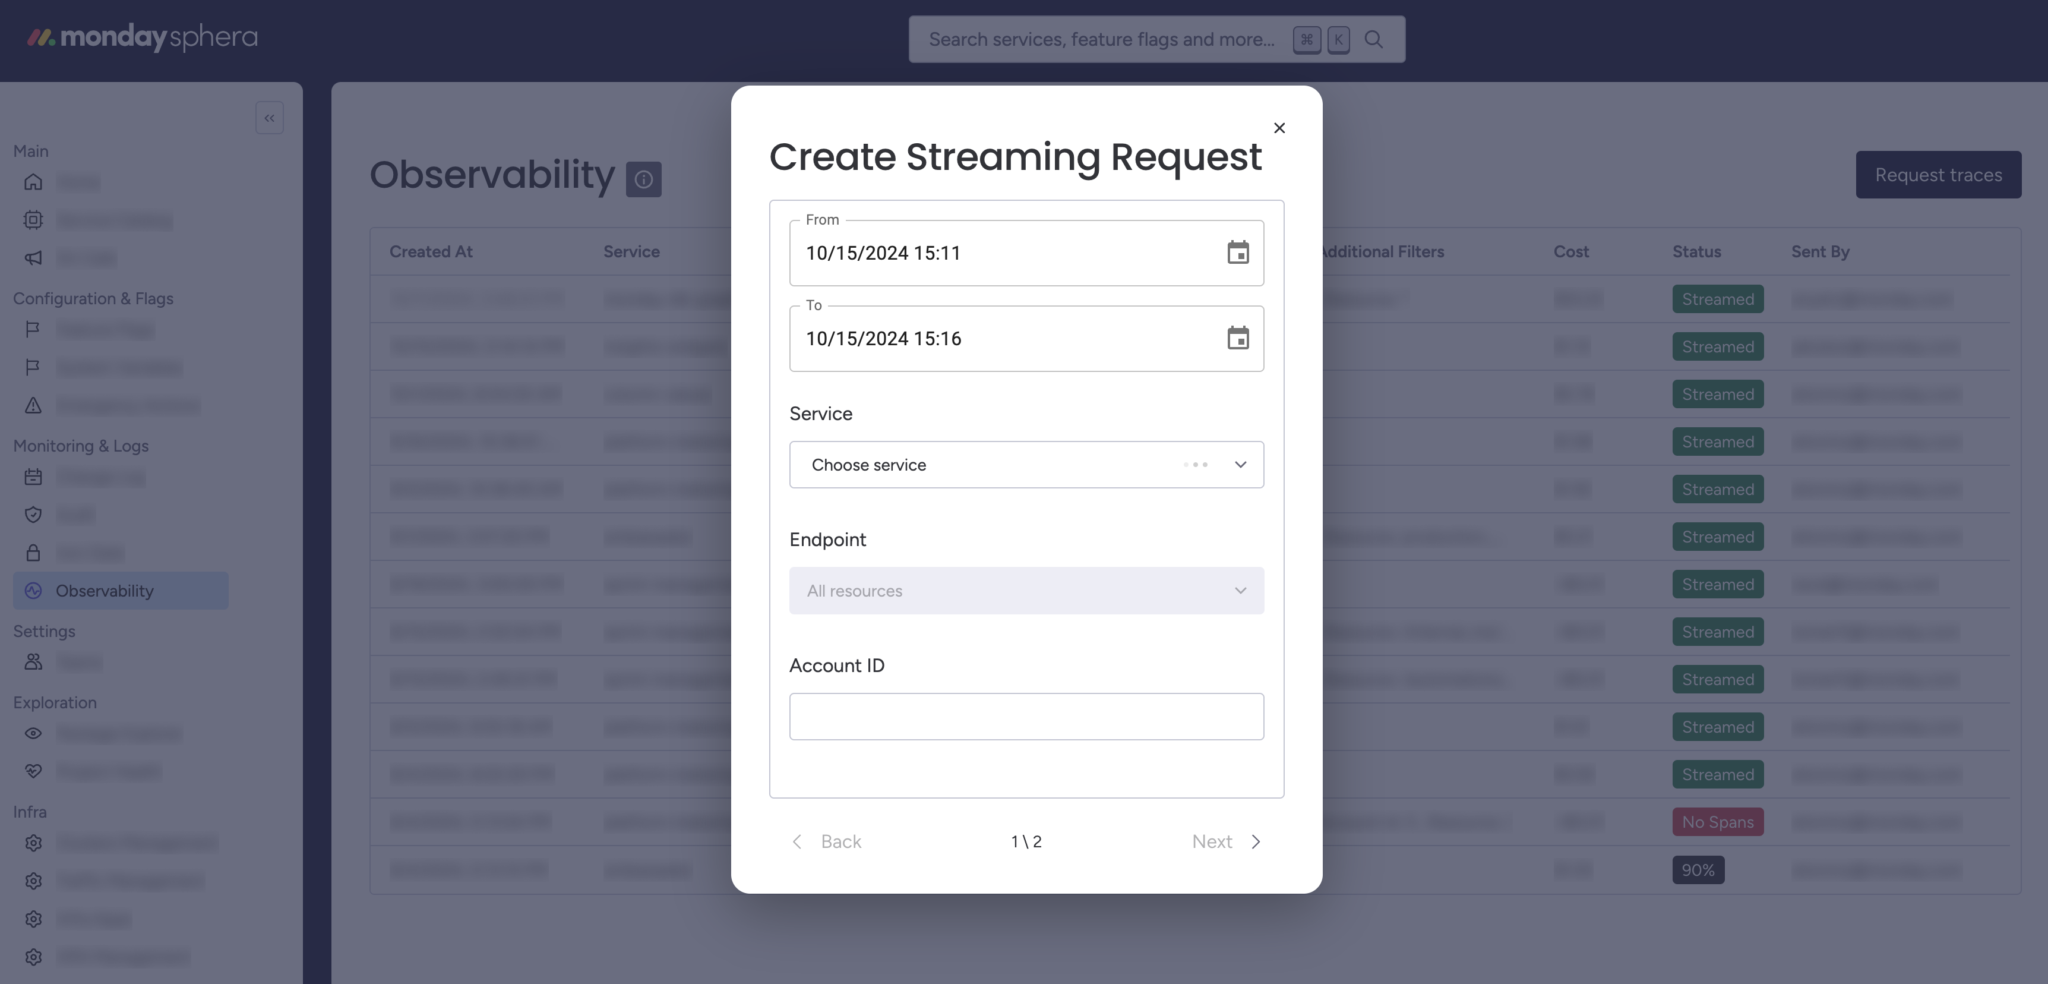Click the lock icon under Monitoring & Logs
The image size is (2048, 984).
point(33,552)
